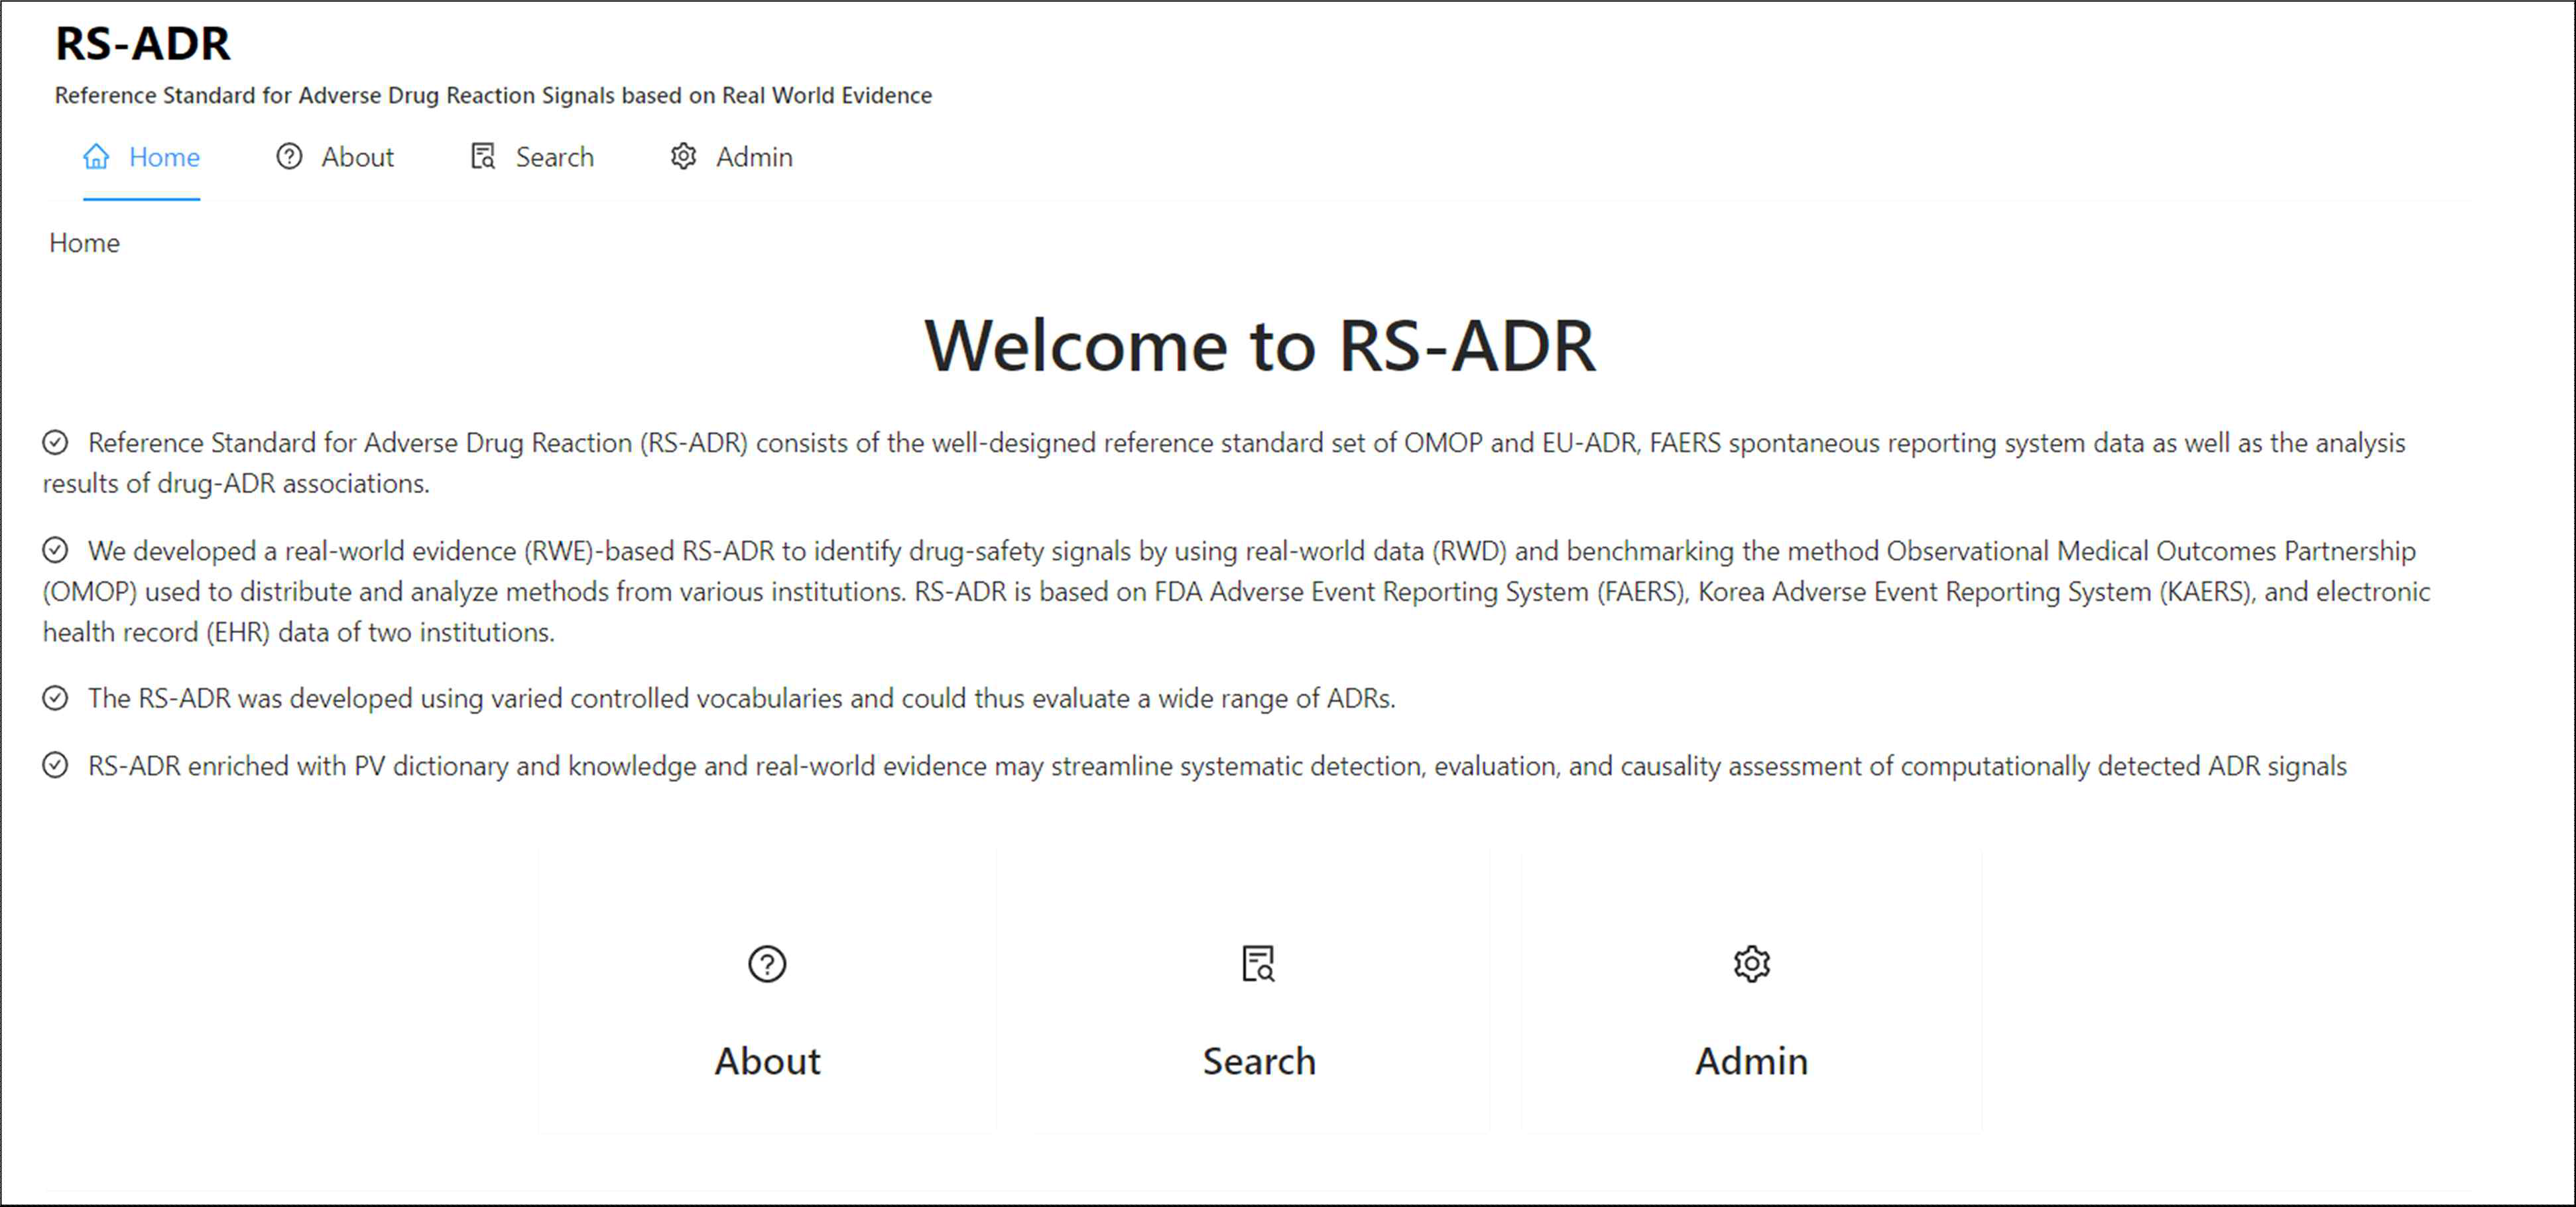
Task: Click the Search document icon in navigation
Action: 483,157
